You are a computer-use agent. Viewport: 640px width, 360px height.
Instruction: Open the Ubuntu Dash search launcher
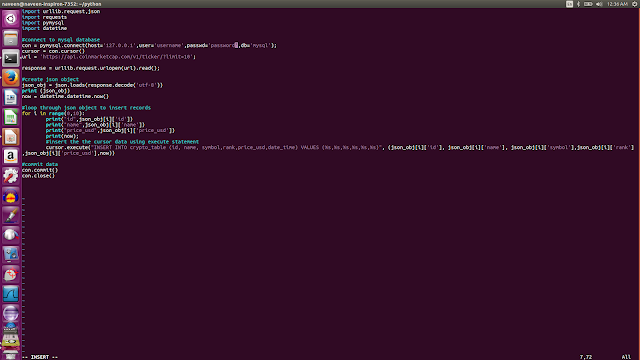pos(11,19)
